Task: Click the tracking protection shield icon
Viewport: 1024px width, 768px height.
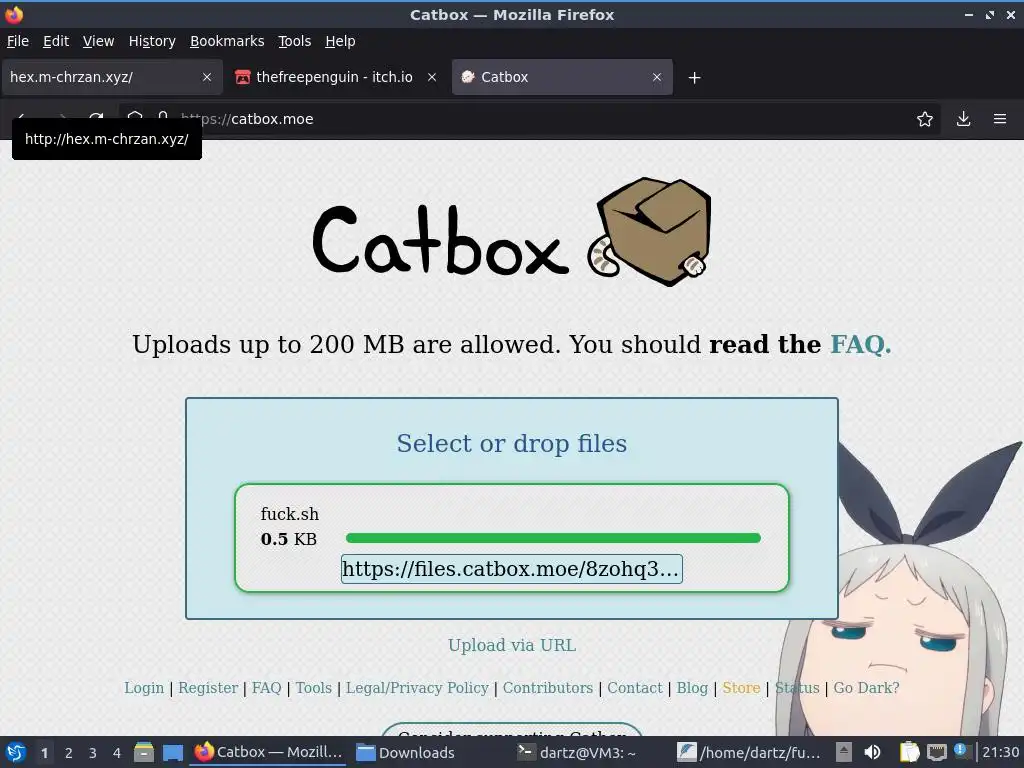Action: 135,118
